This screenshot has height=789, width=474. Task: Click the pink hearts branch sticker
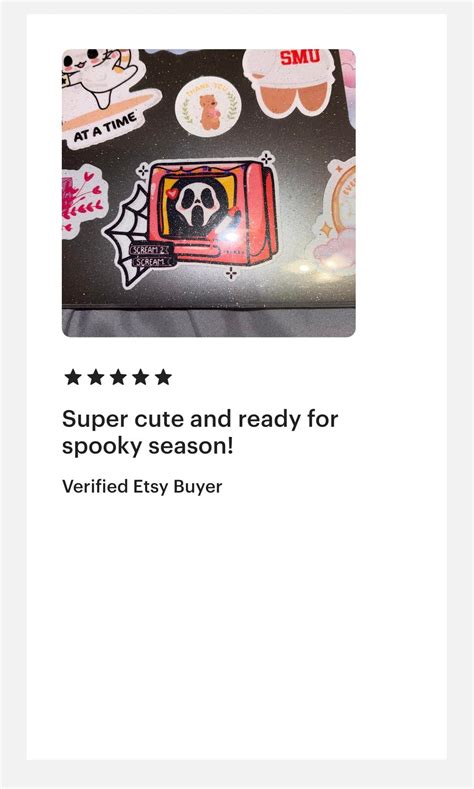tap(83, 200)
